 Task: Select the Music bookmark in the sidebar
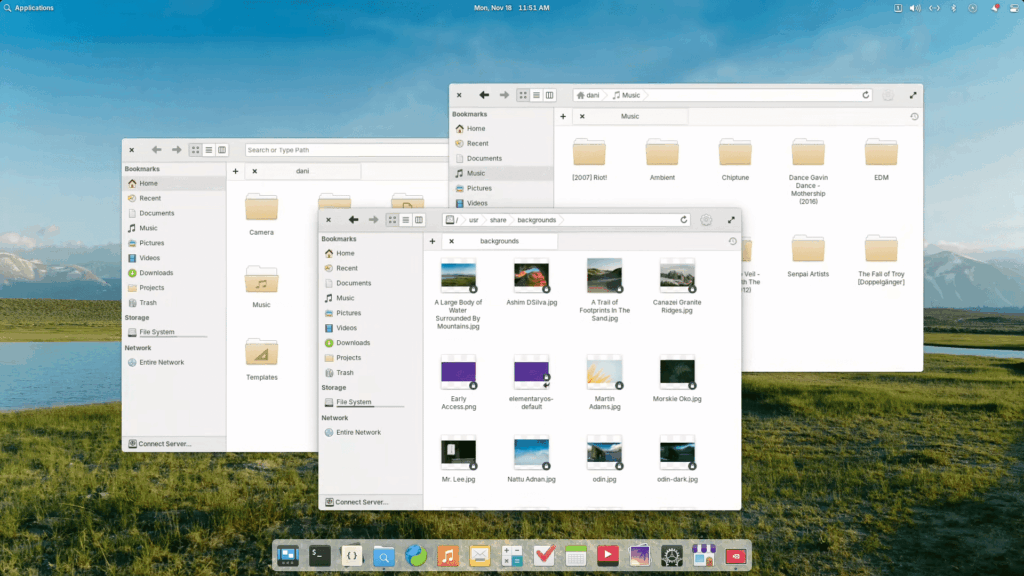[x=475, y=172]
